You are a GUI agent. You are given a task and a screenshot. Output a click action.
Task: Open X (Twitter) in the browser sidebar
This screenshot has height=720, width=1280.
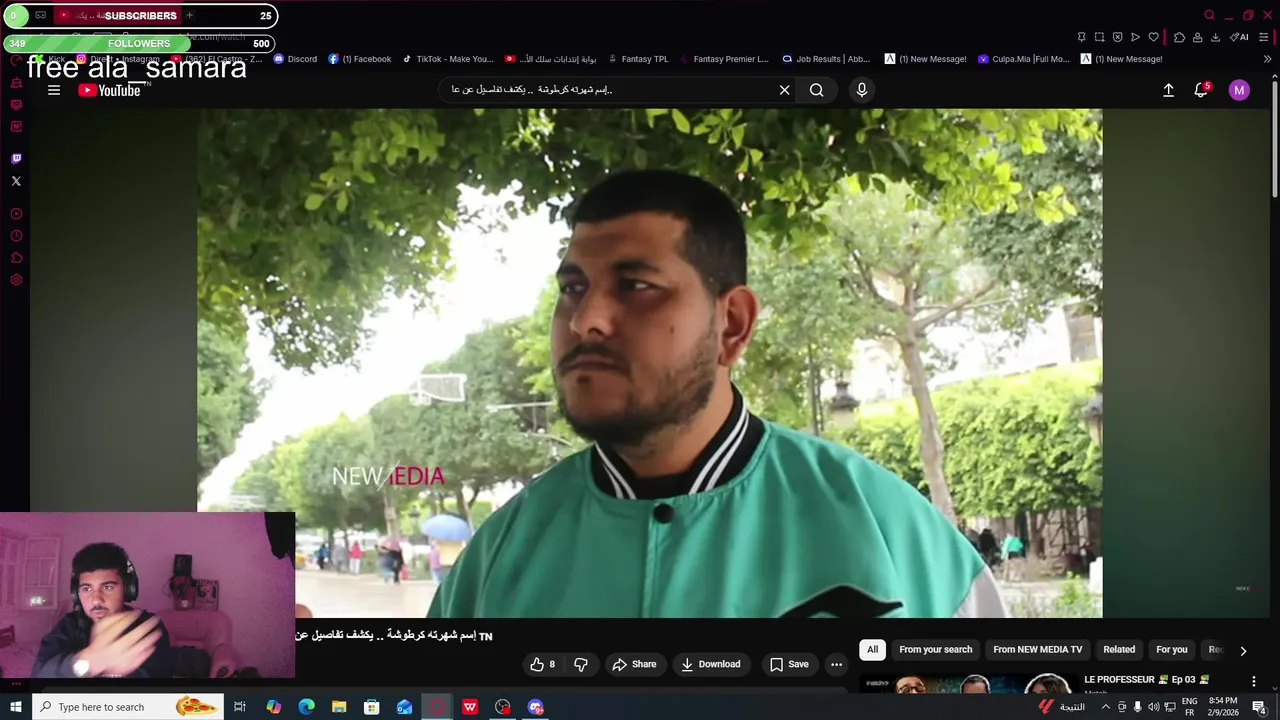click(16, 181)
